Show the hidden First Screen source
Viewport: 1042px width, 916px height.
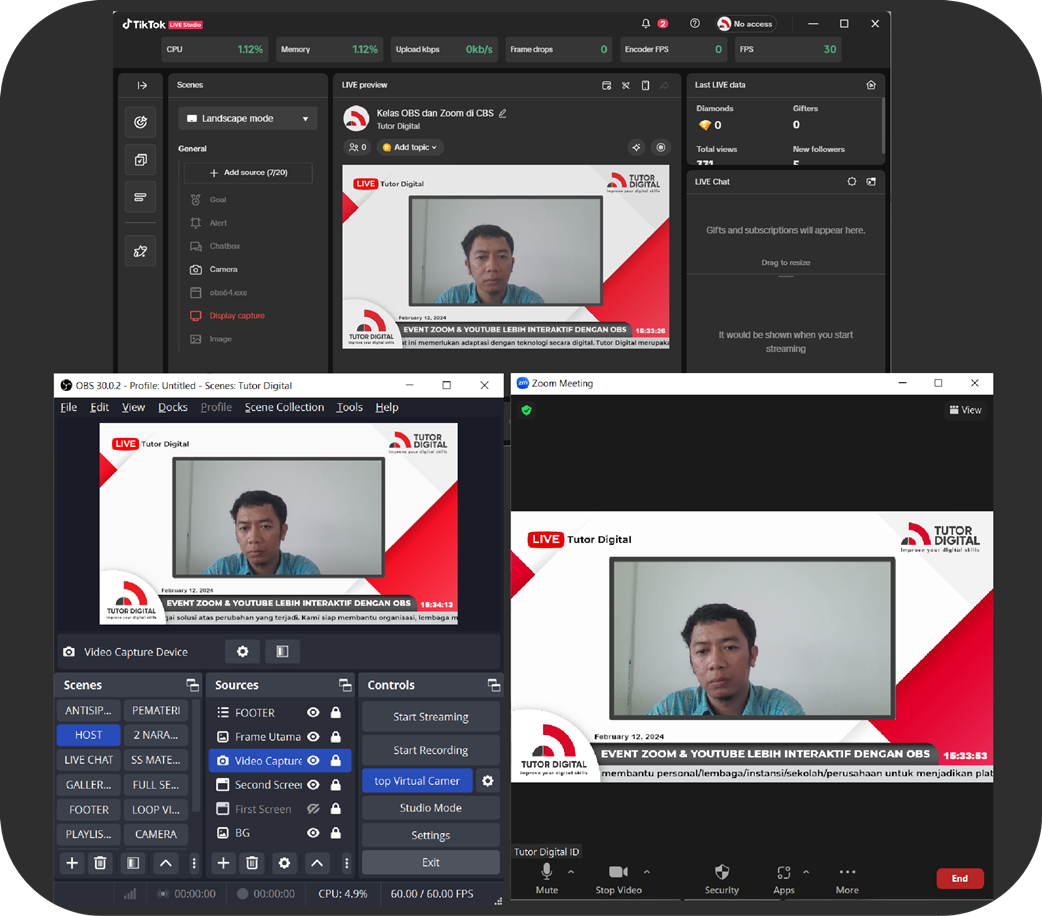click(313, 809)
